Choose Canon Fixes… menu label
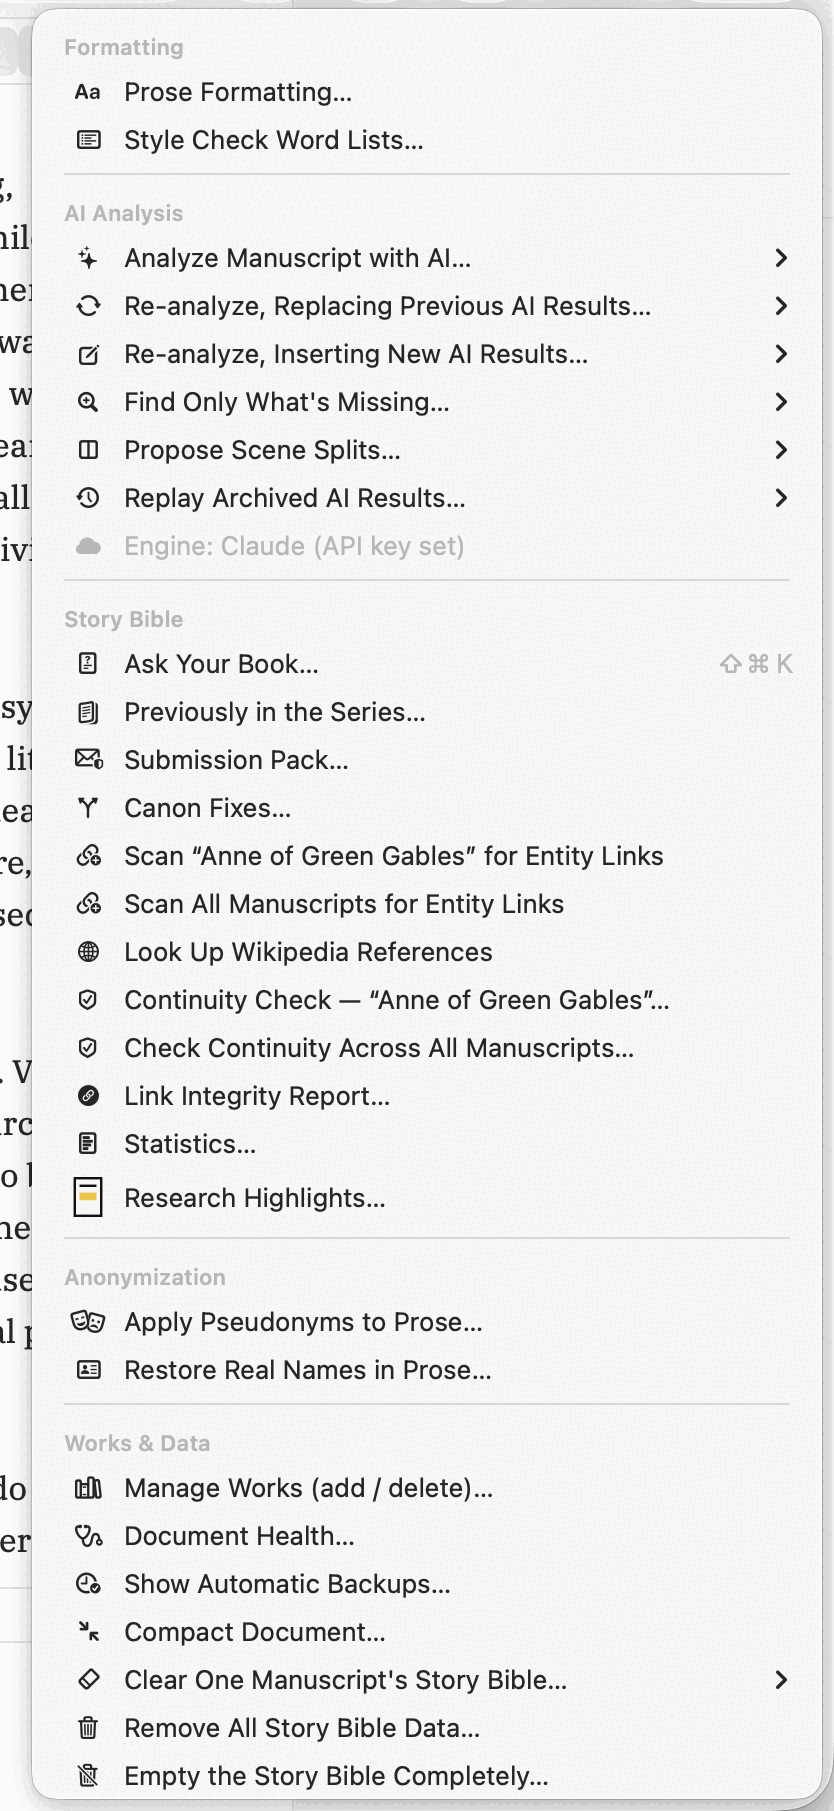Image resolution: width=834 pixels, height=1811 pixels. coord(208,808)
